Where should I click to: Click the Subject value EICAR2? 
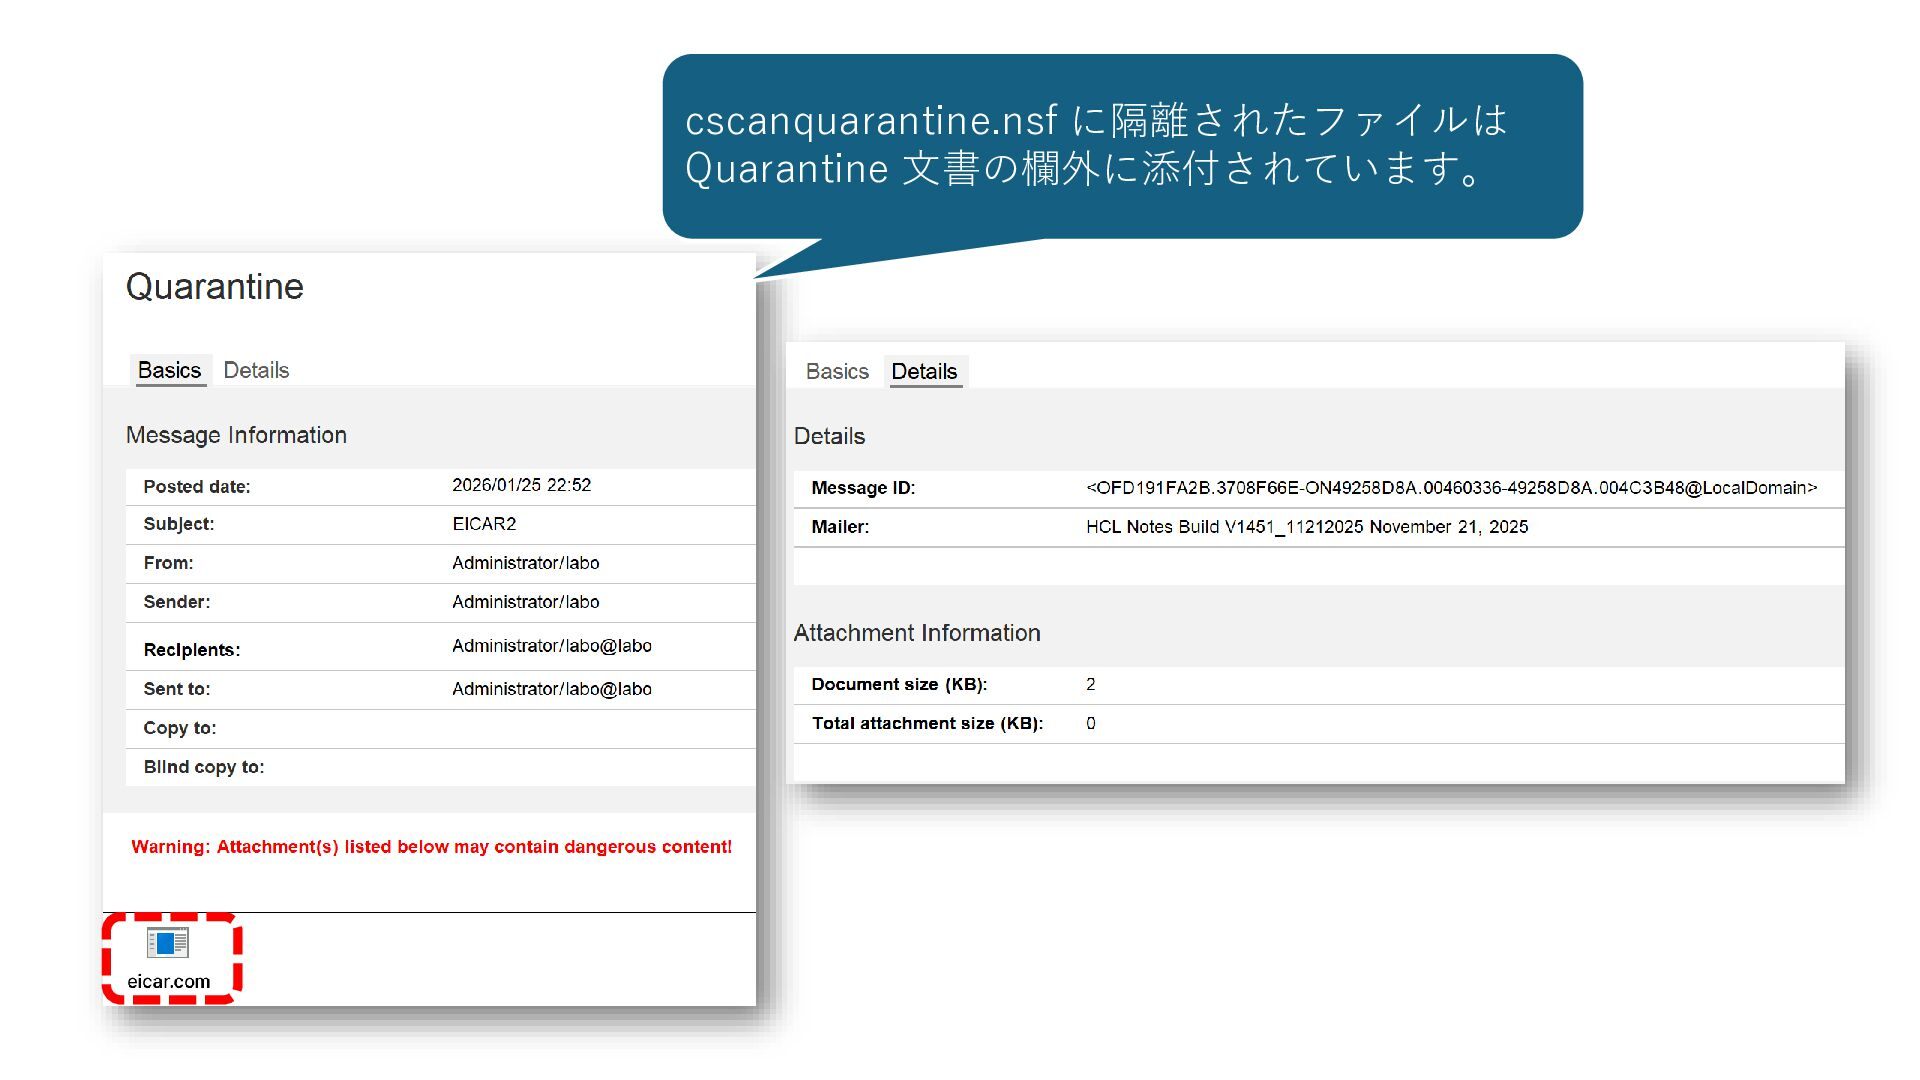coord(484,524)
